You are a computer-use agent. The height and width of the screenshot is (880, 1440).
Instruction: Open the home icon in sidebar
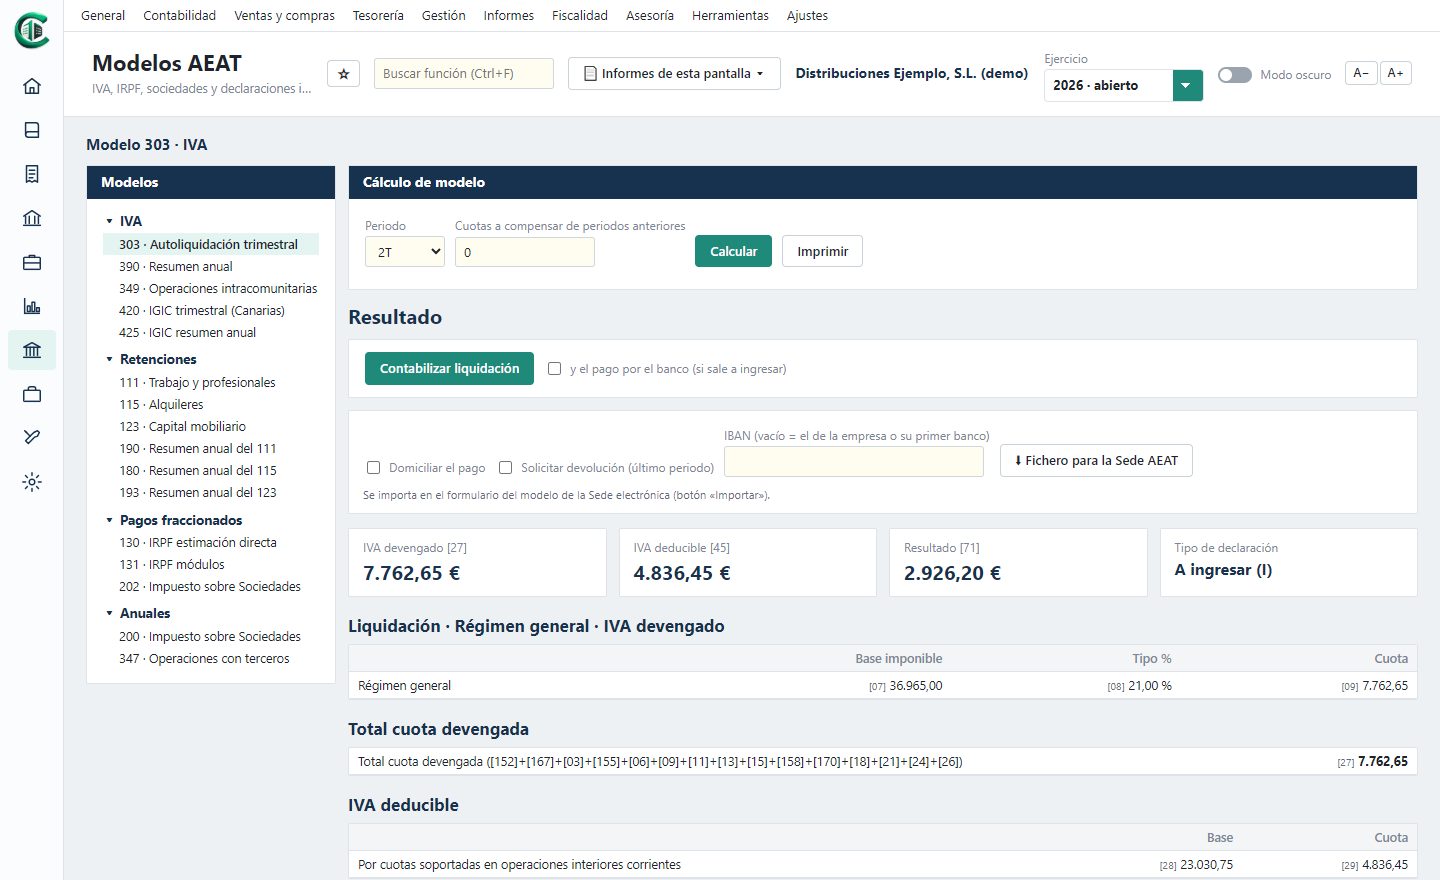click(x=32, y=86)
